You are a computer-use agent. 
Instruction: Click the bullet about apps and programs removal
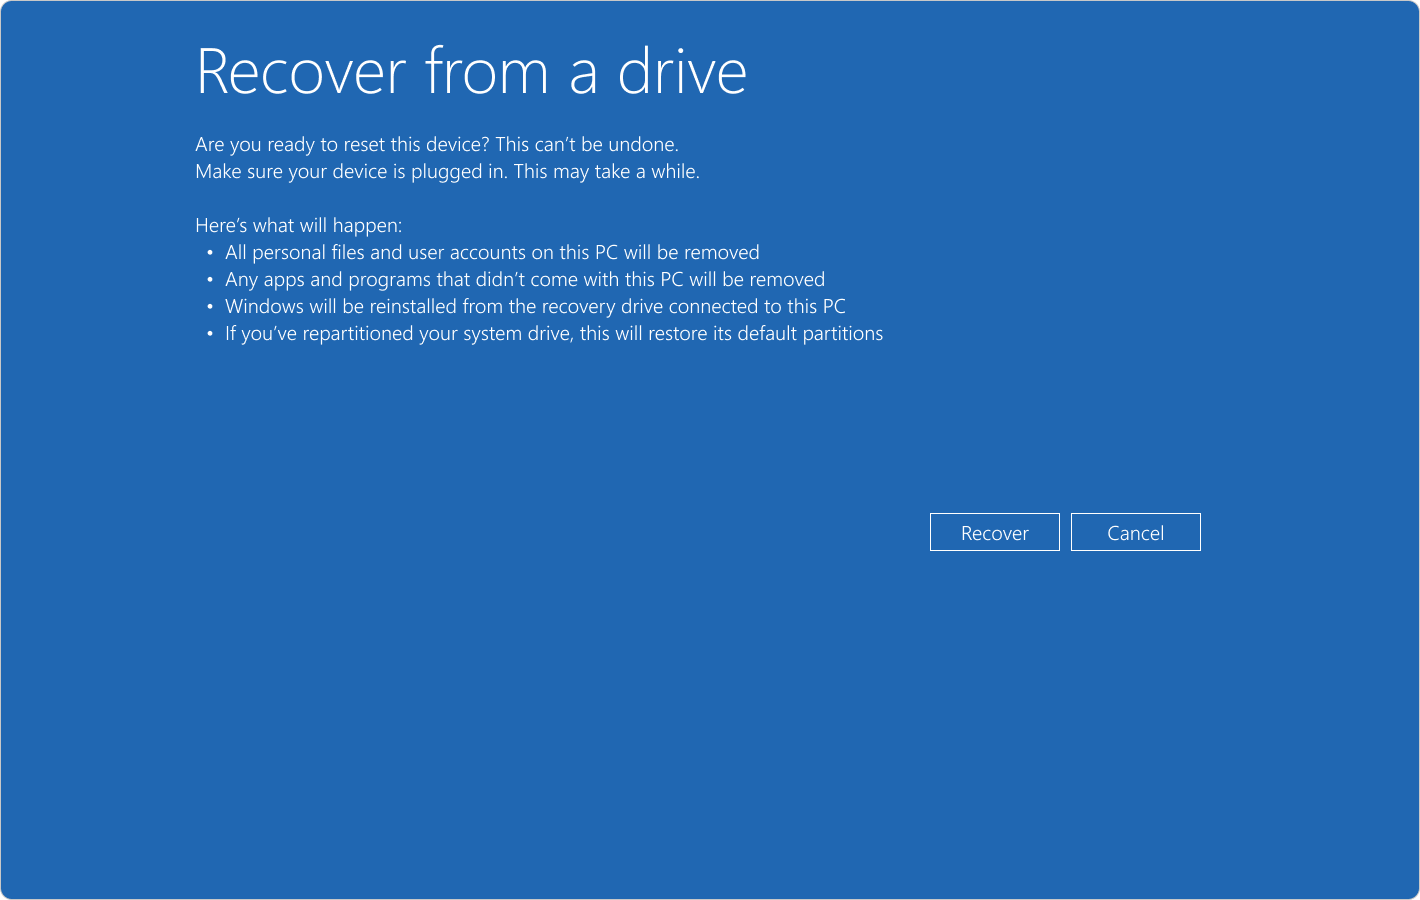tap(525, 279)
